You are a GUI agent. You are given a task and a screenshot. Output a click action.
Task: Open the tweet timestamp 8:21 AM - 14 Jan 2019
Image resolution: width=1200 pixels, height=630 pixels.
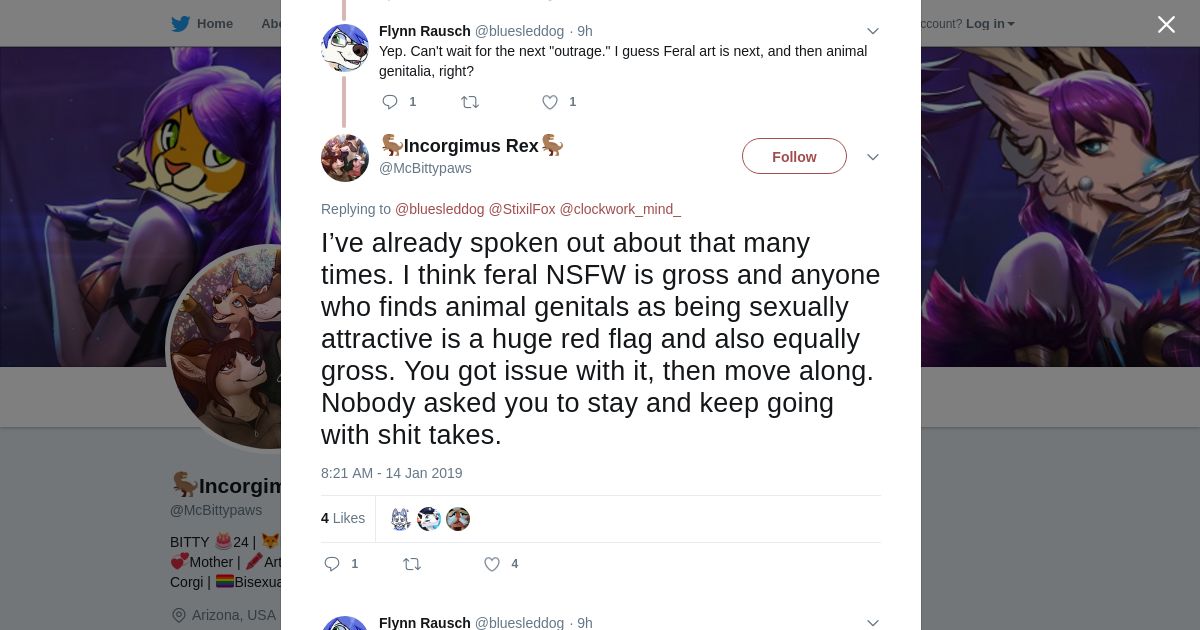point(391,473)
